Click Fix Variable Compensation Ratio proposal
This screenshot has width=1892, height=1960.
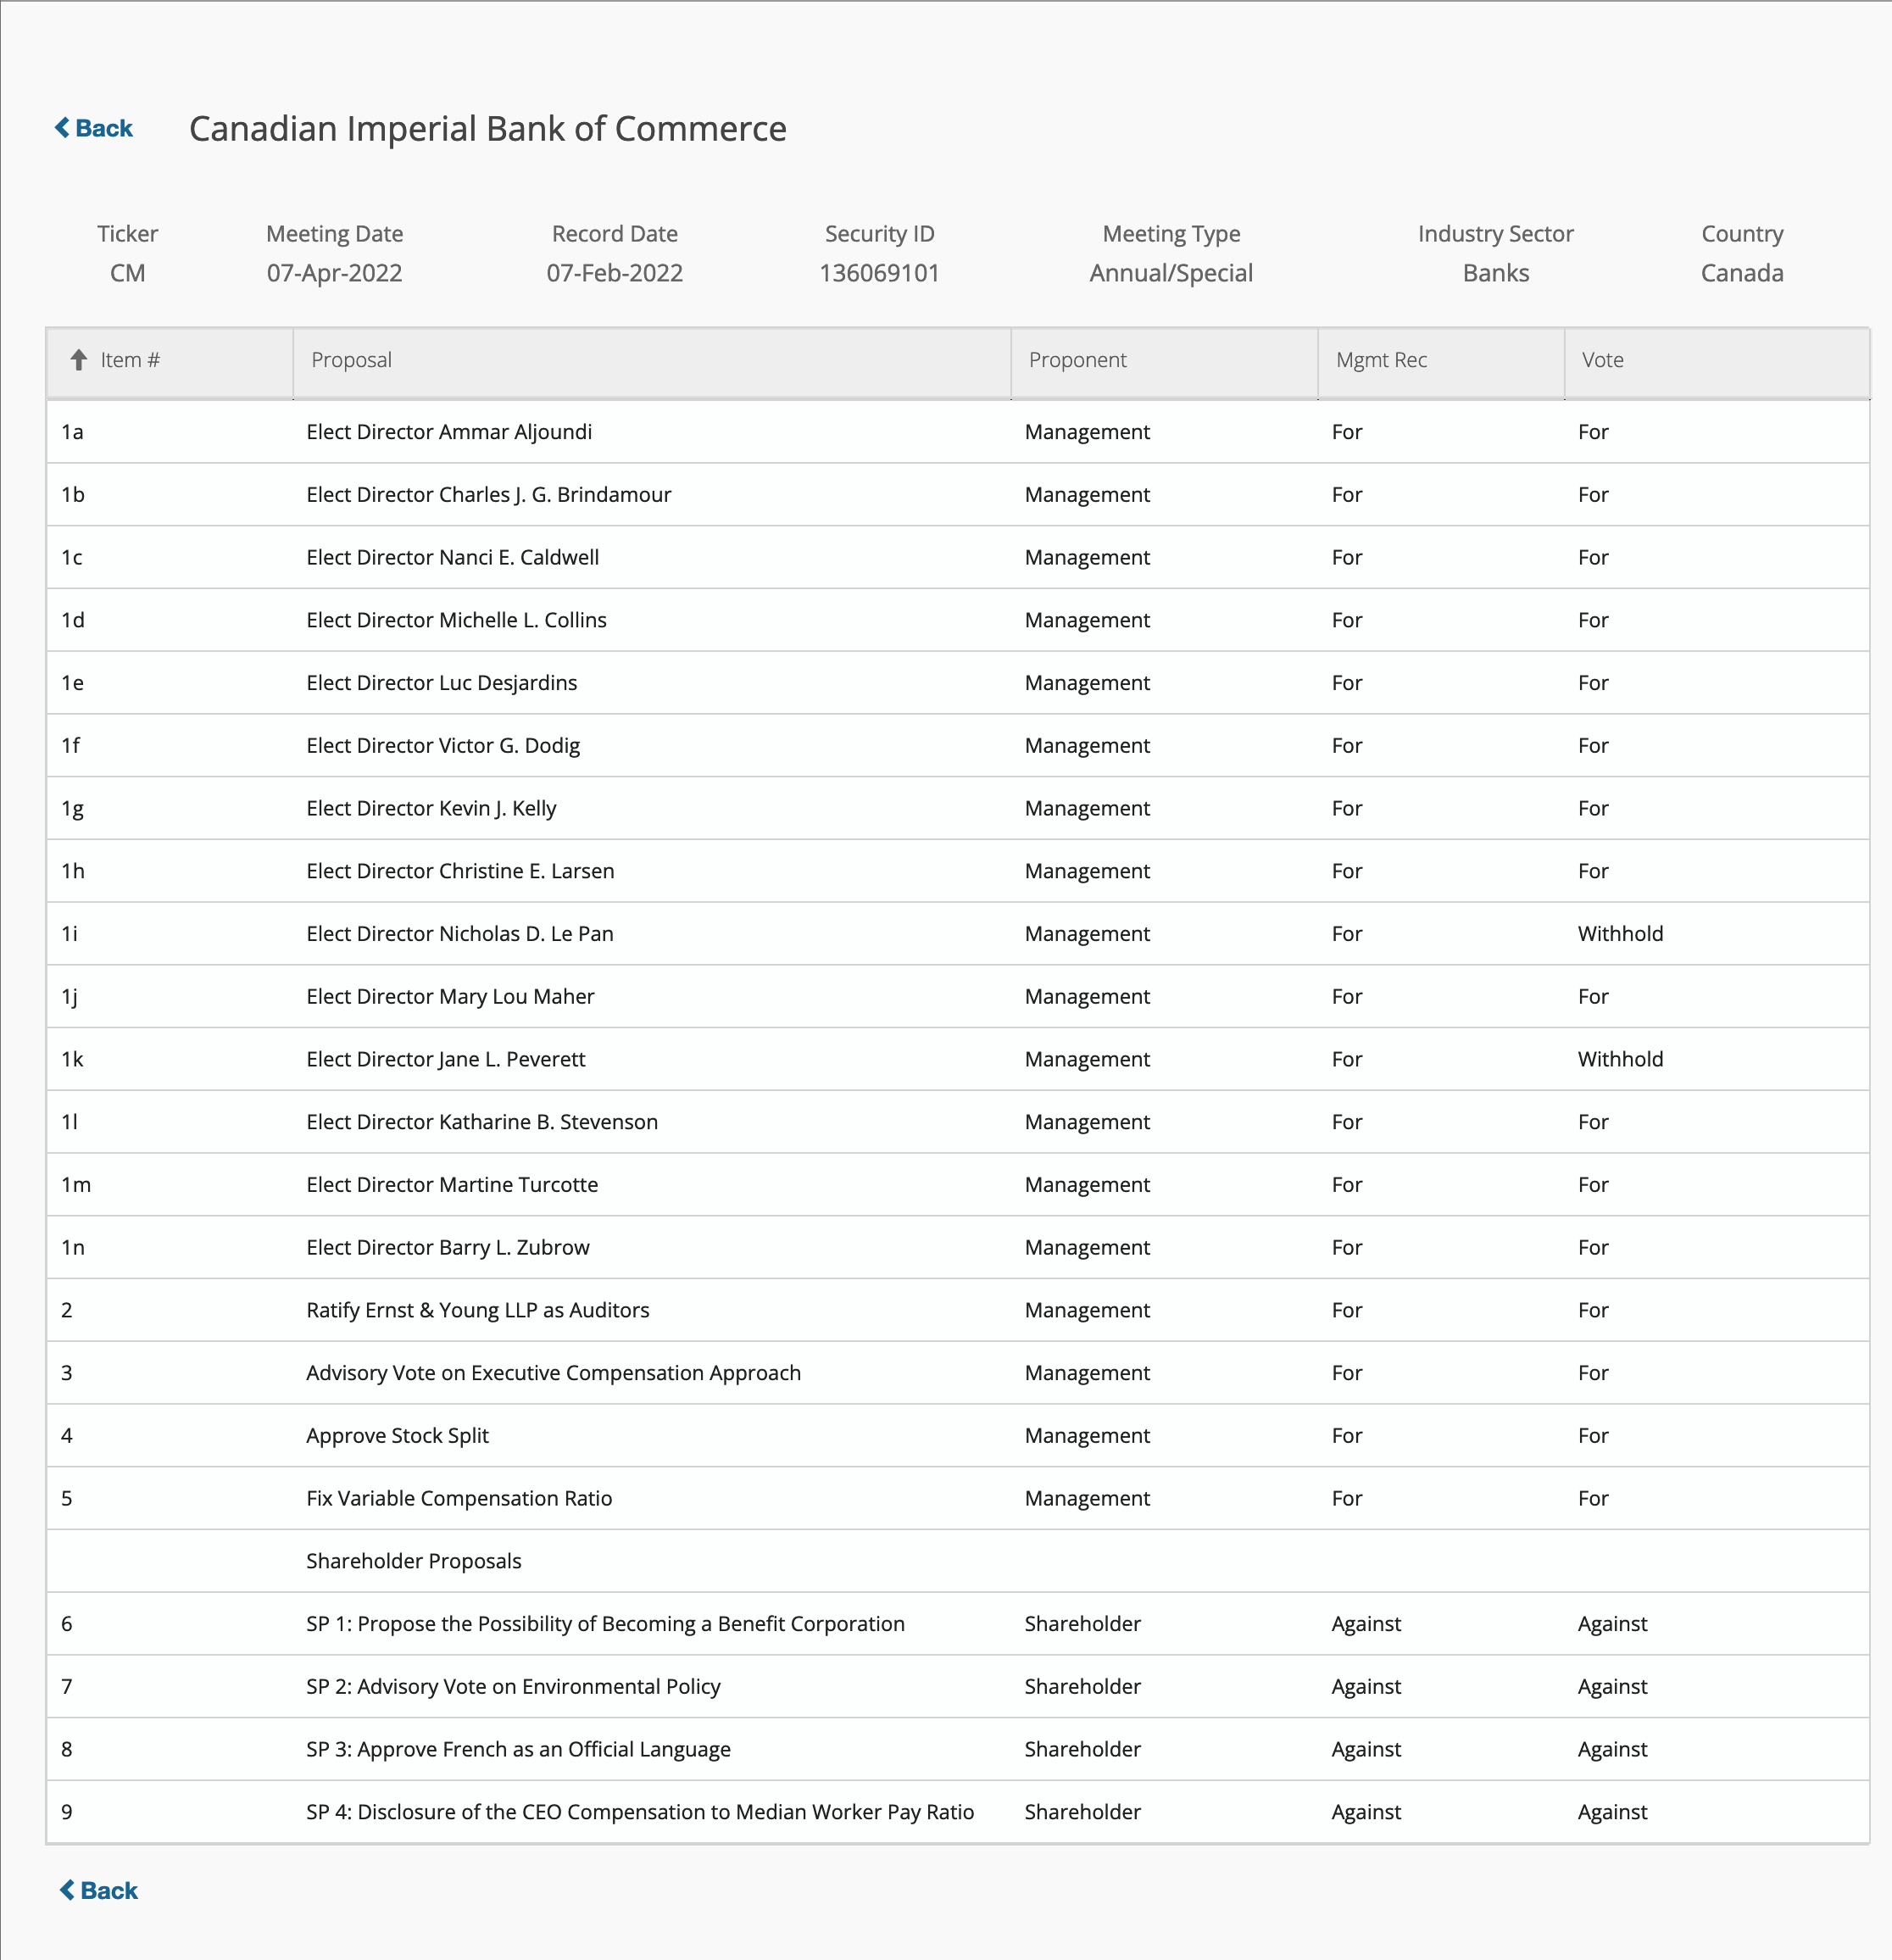[x=459, y=1498]
